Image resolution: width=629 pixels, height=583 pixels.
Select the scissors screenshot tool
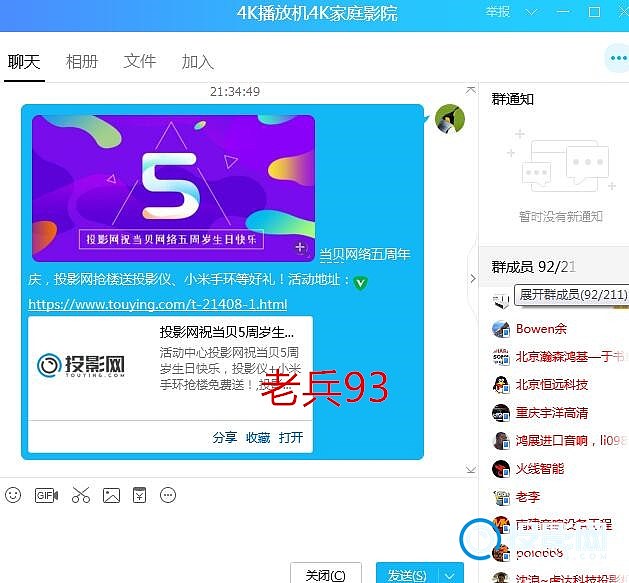tap(81, 495)
